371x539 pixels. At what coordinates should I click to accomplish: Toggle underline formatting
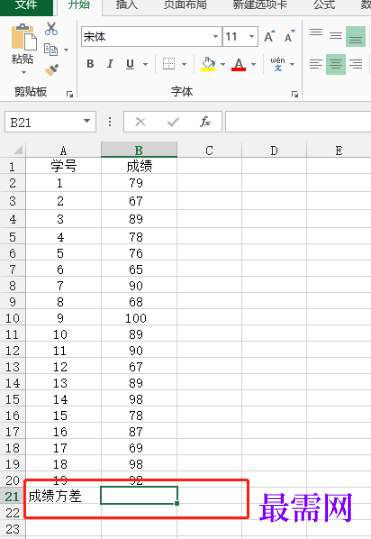130,64
